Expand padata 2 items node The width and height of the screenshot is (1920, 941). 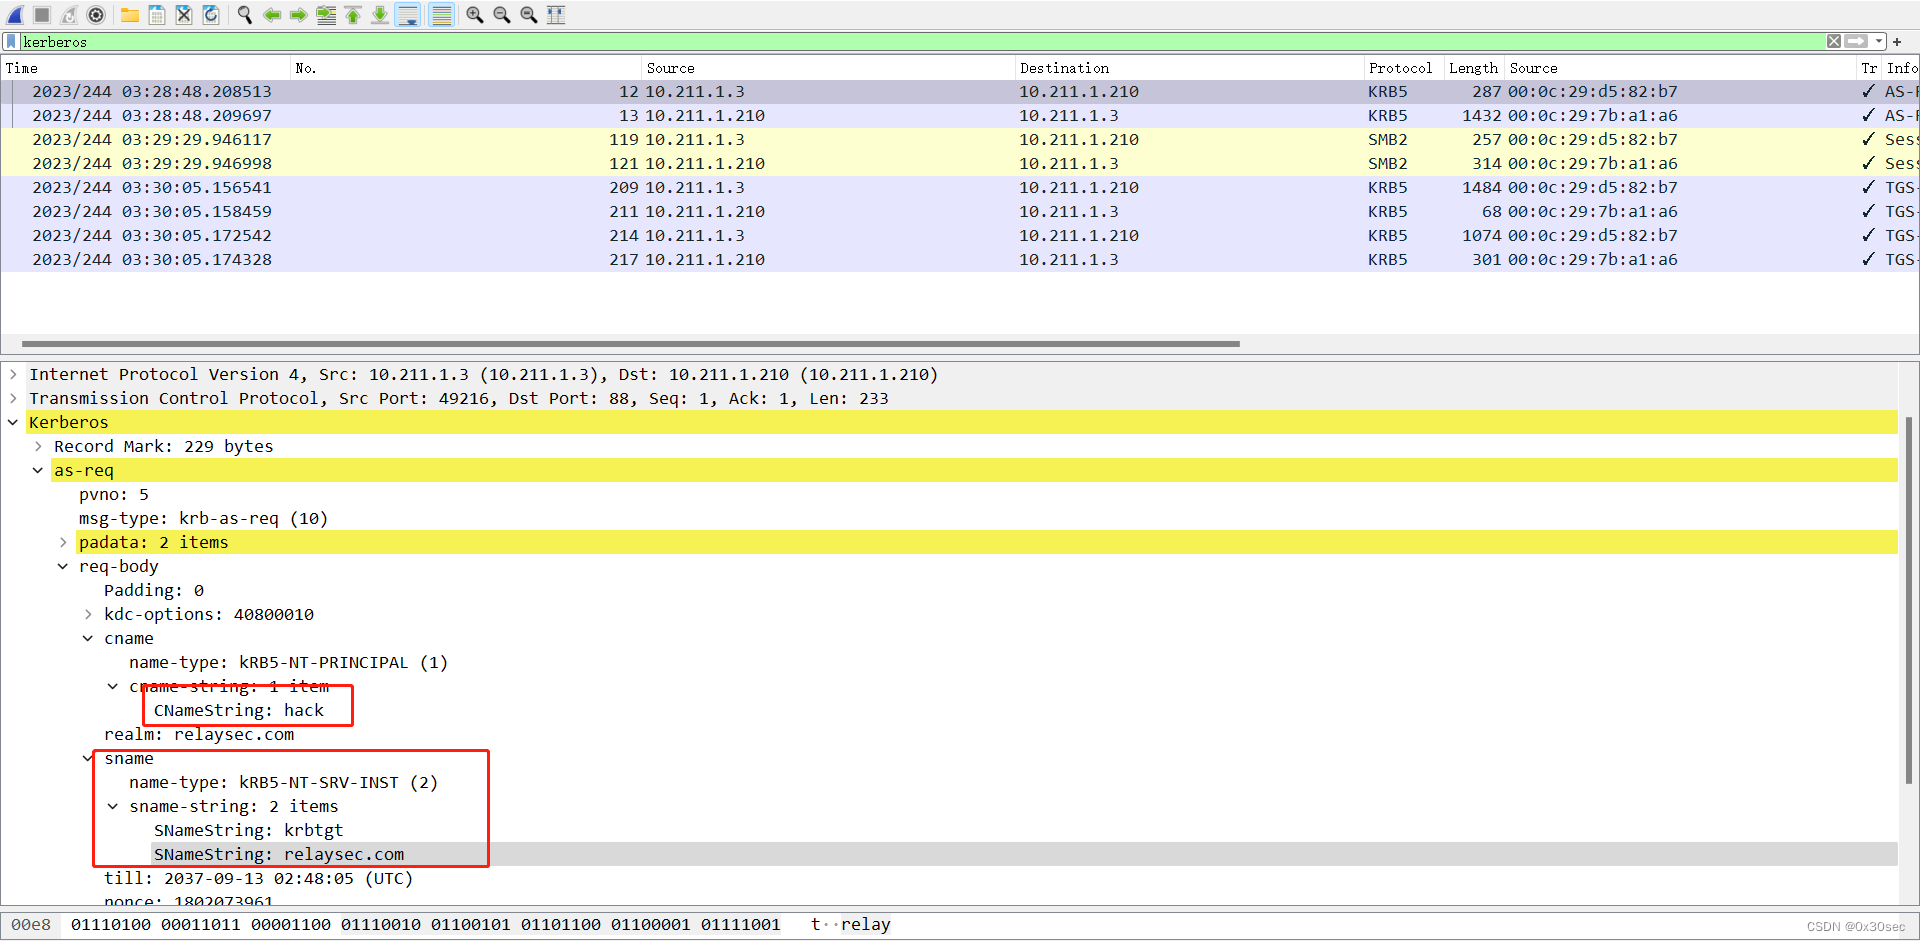pos(63,542)
